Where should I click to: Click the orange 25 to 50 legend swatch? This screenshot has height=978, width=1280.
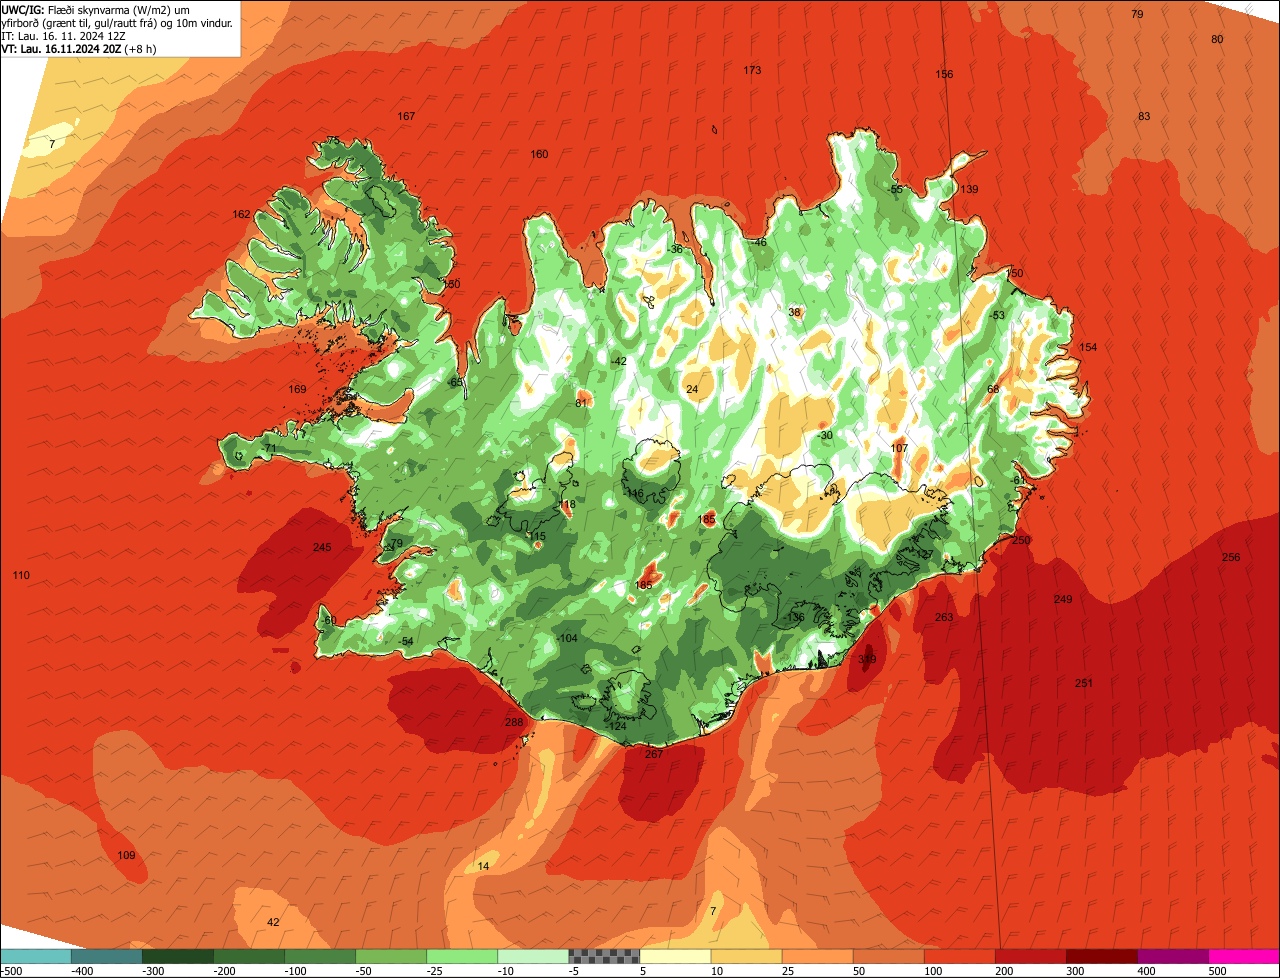tap(817, 956)
